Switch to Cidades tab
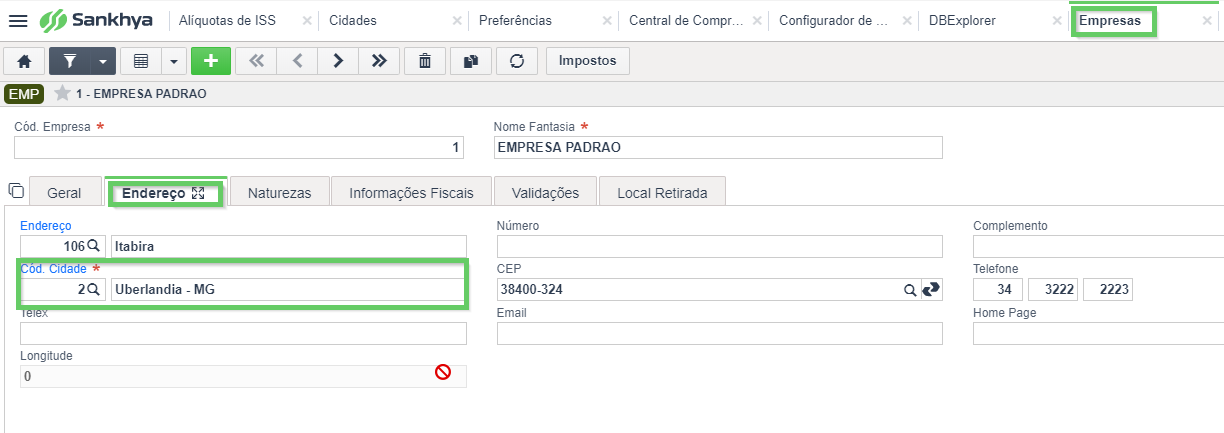Screen dimensions: 1224x433 353,20
